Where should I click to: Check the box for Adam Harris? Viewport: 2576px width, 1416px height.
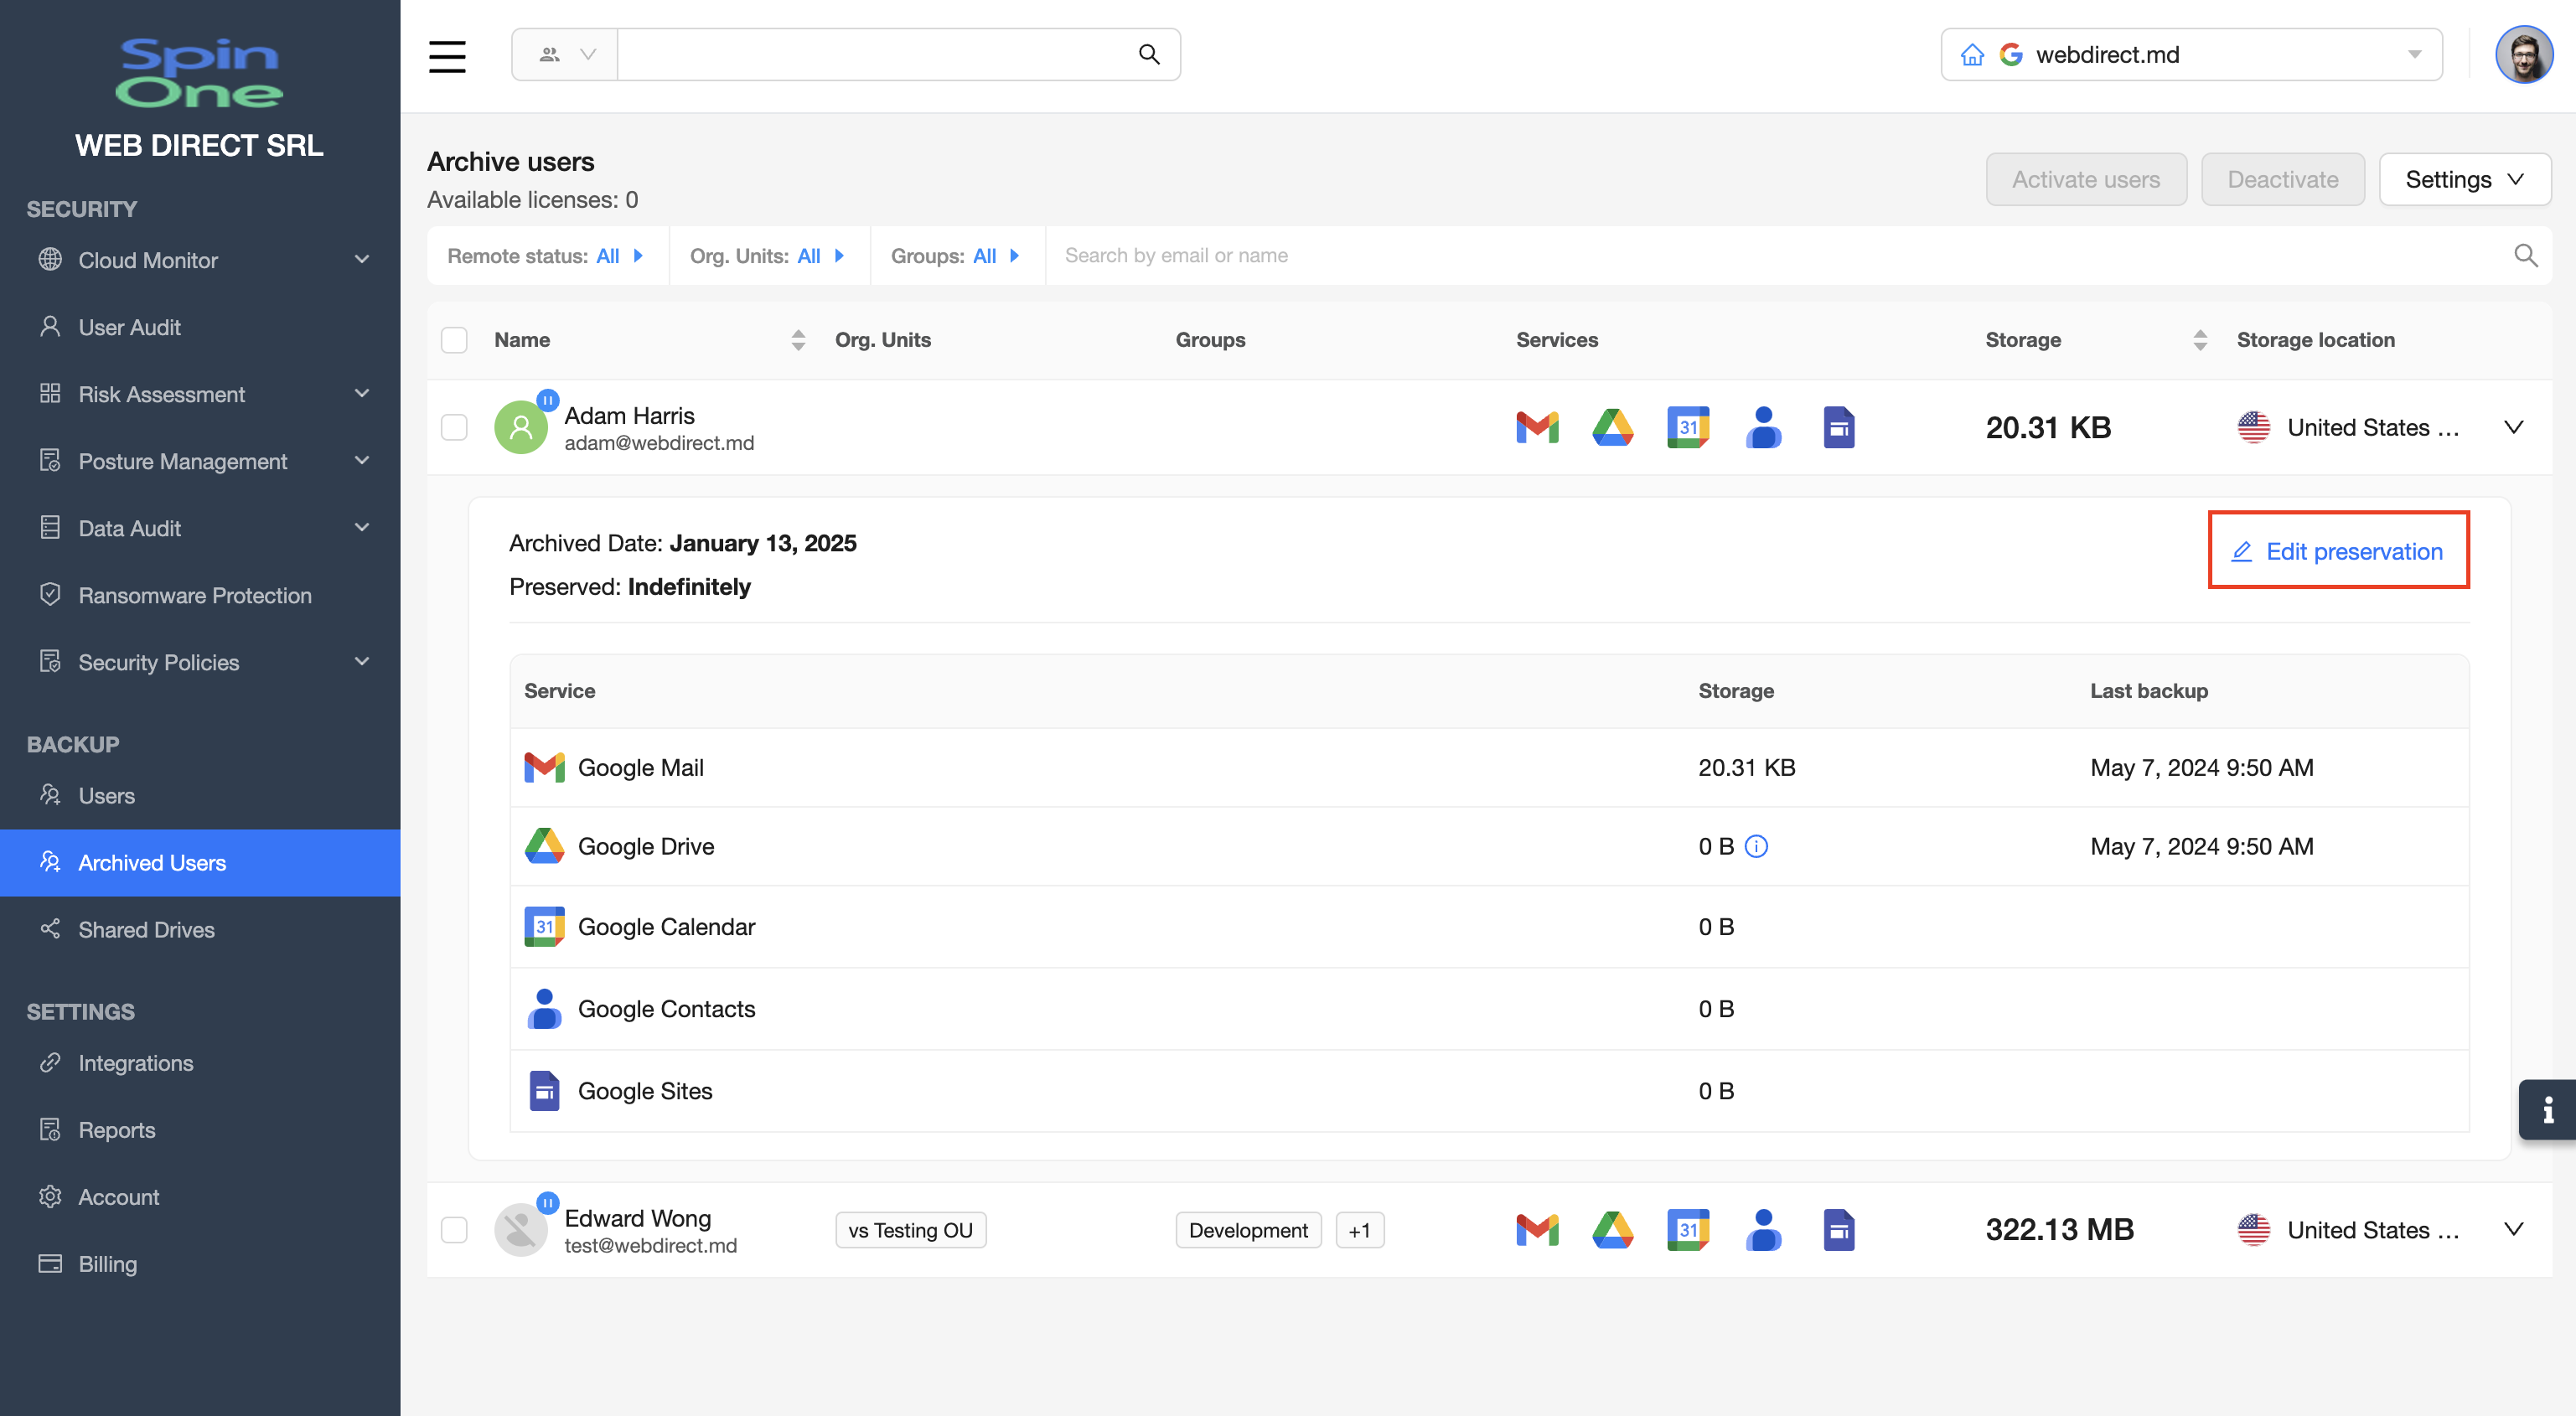coord(454,427)
